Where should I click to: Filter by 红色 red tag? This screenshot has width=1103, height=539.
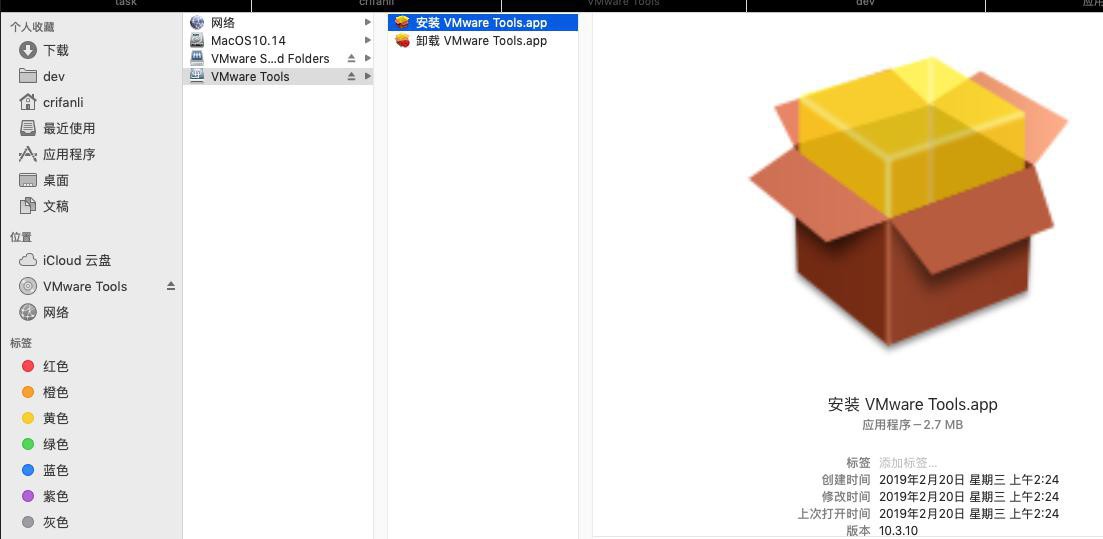pos(28,366)
